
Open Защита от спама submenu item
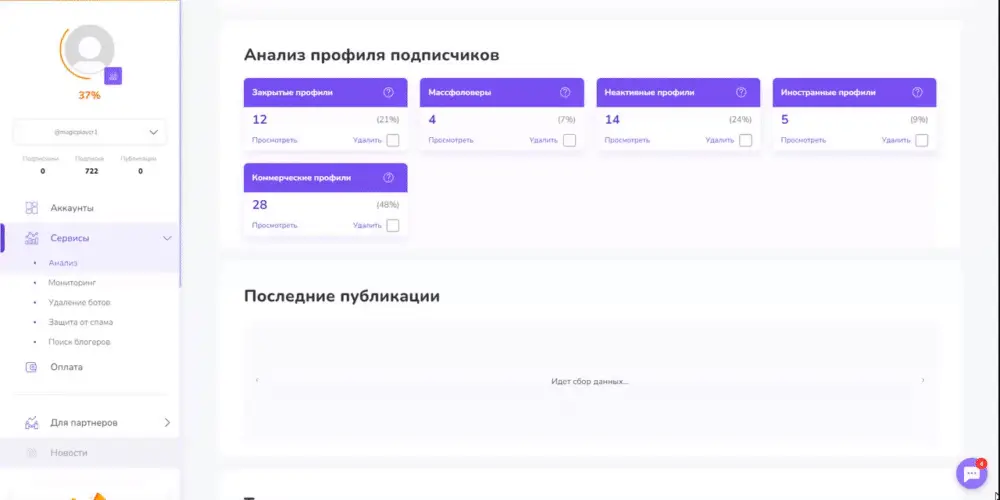[80, 322]
